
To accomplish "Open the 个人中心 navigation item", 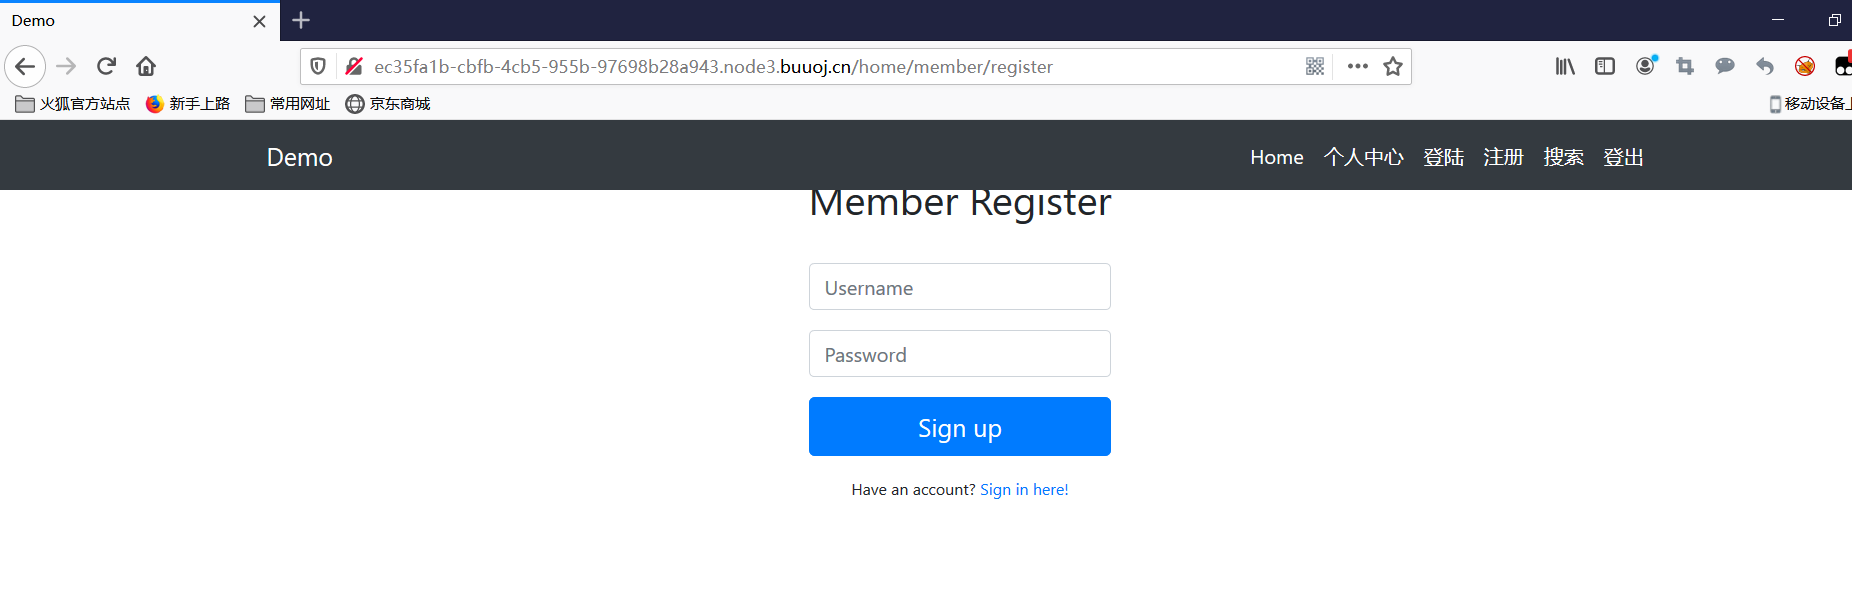I will click(x=1363, y=157).
